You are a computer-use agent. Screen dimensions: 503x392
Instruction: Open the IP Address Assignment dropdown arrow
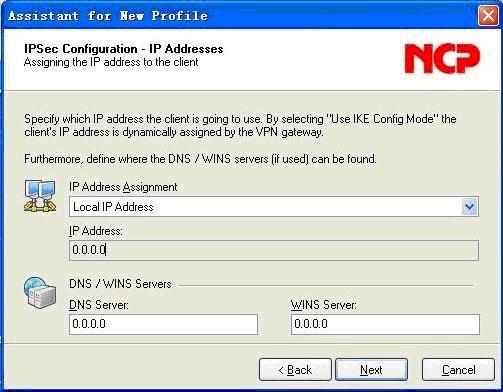click(x=470, y=207)
